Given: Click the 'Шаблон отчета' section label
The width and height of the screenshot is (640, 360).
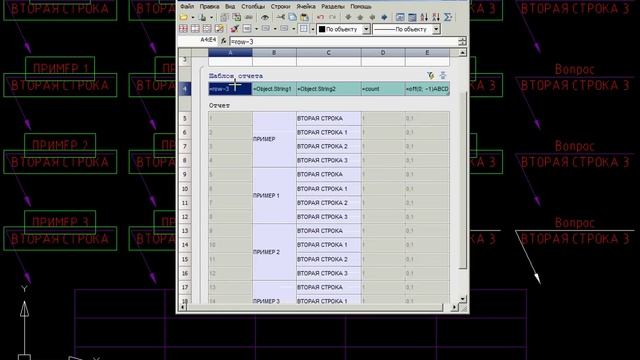Looking at the screenshot, I should [236, 76].
